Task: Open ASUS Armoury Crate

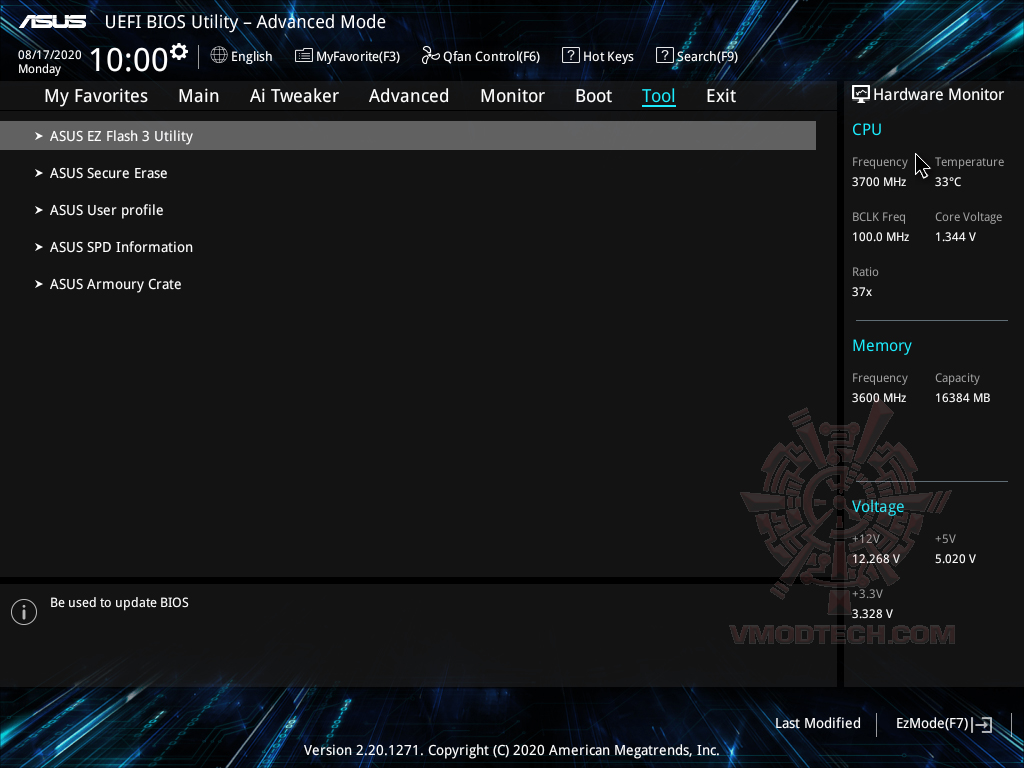Action: click(x=115, y=284)
